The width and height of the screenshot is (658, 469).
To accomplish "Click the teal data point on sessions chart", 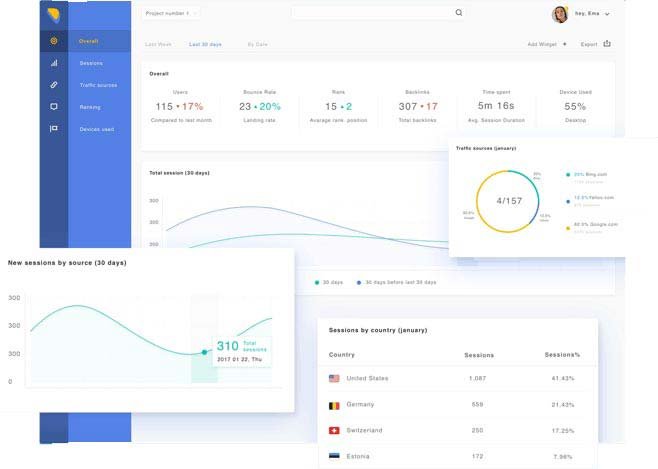I will click(205, 352).
